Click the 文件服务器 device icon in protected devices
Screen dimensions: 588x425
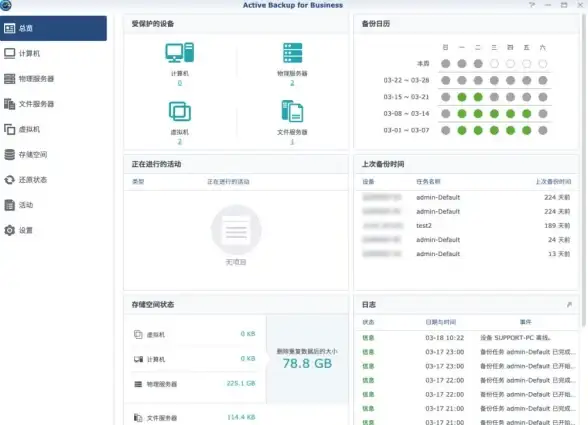[292, 111]
